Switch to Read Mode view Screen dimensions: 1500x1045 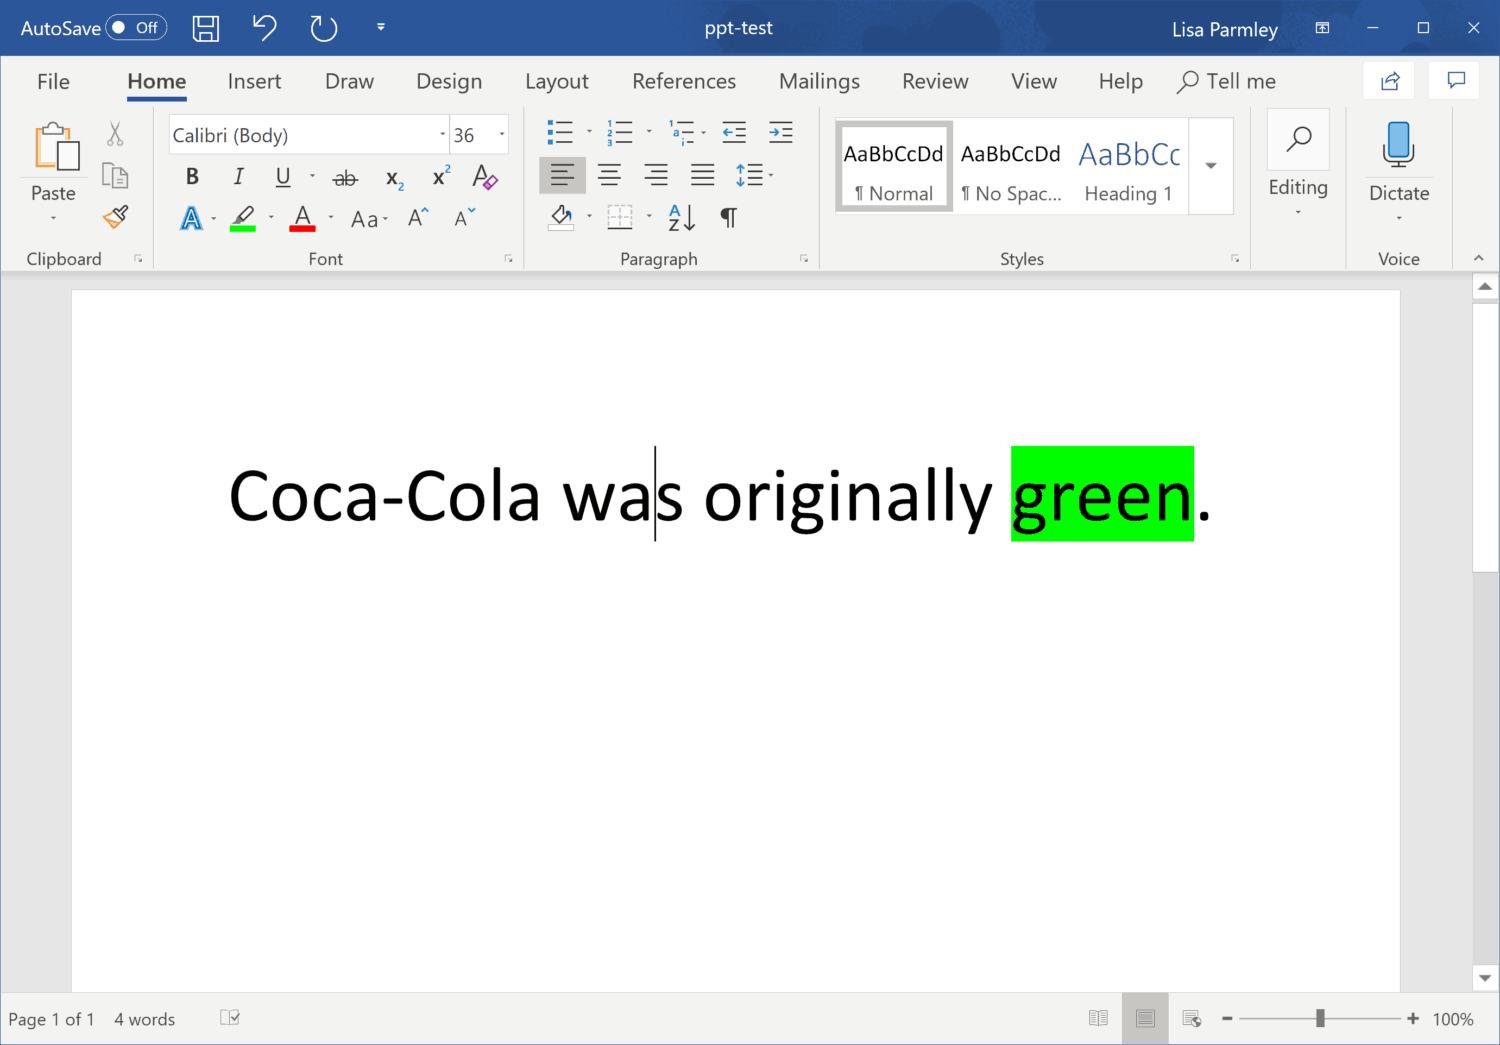coord(1098,1018)
